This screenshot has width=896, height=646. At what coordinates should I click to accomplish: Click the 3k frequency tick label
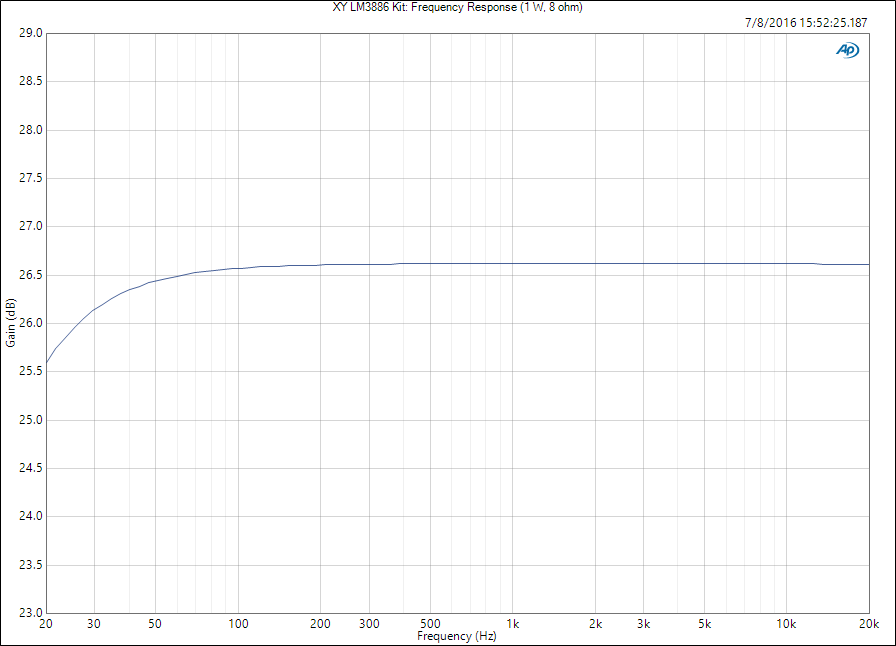(643, 624)
